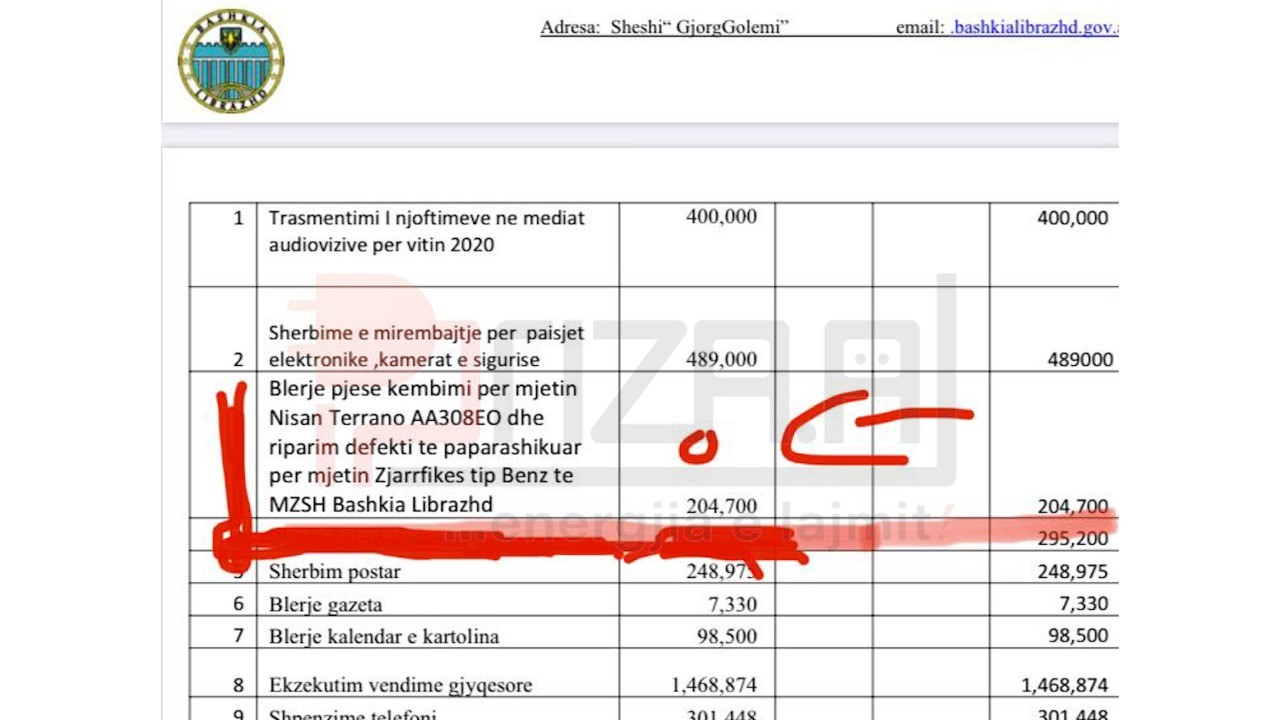Click the Blerje kalendar e kartolina label
Screen dimensions: 1280x720
(384, 637)
